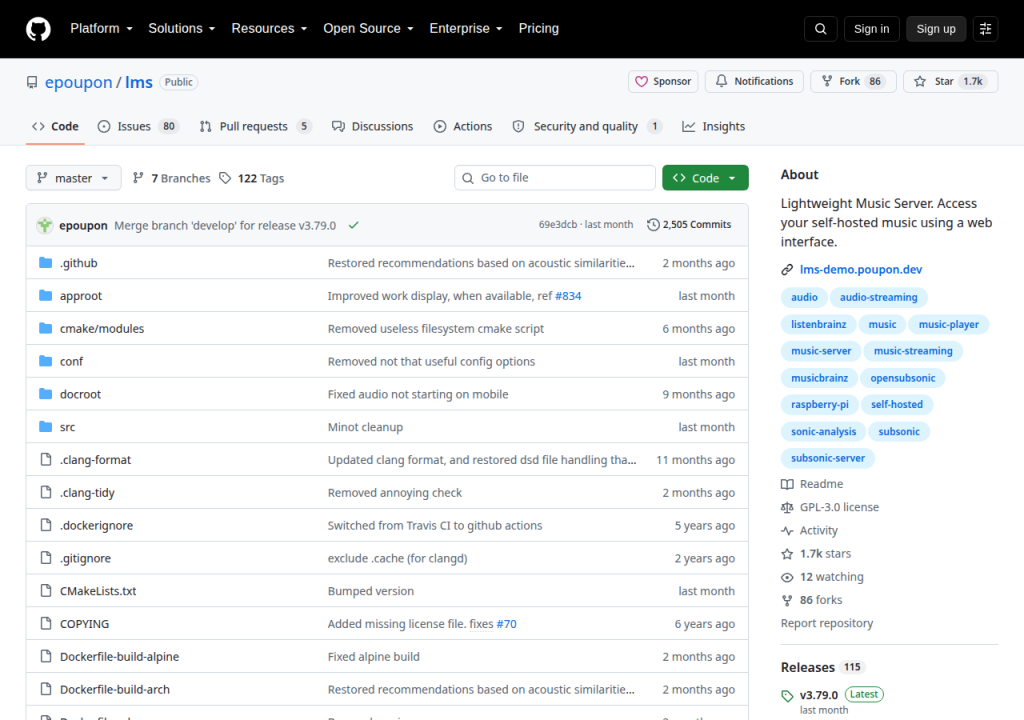Click the Sign in button
This screenshot has width=1024, height=720.
coord(871,29)
